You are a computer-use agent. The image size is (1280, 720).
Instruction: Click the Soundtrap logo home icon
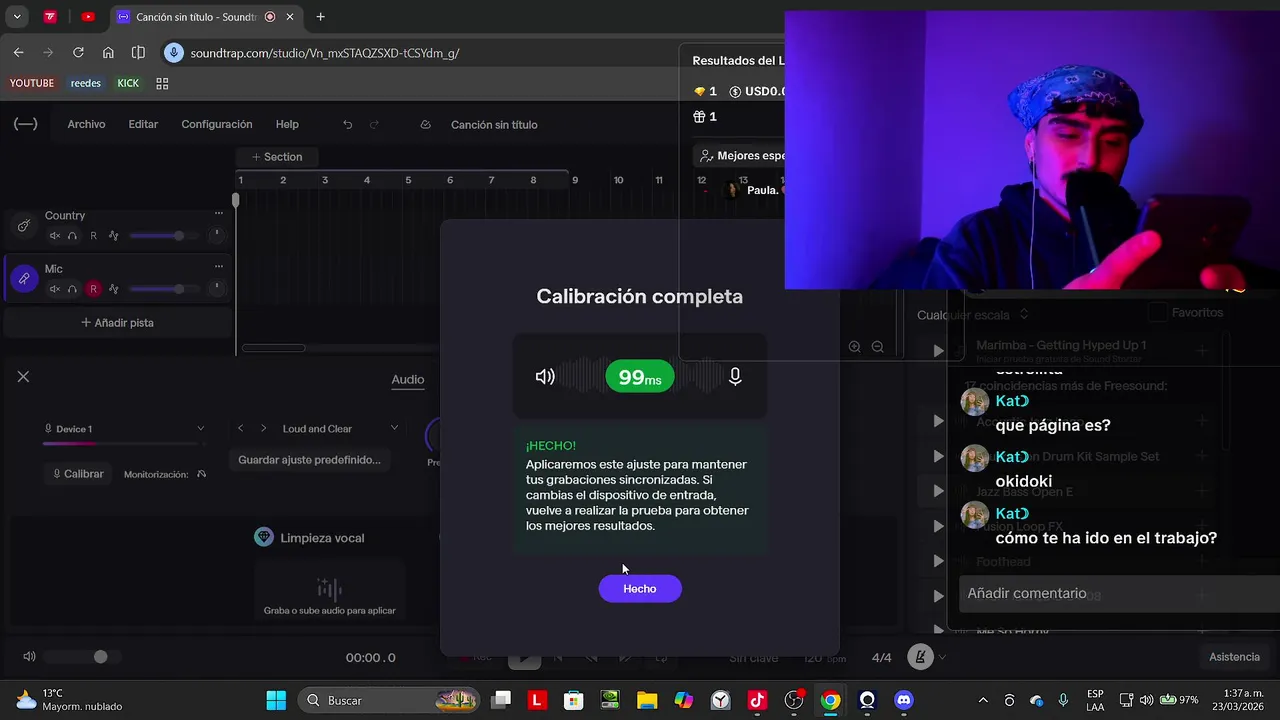[x=25, y=124]
